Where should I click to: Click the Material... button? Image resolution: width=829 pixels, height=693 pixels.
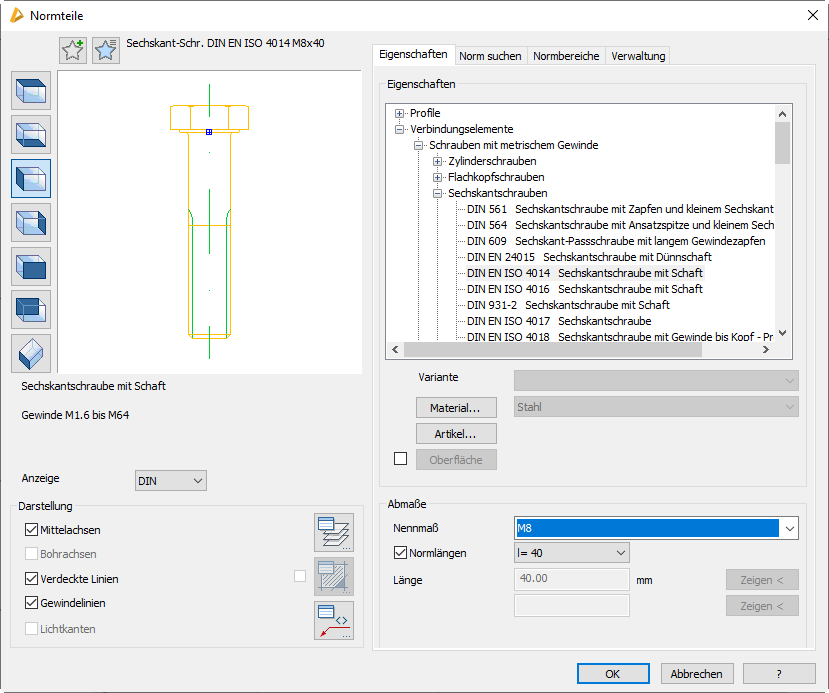(456, 408)
